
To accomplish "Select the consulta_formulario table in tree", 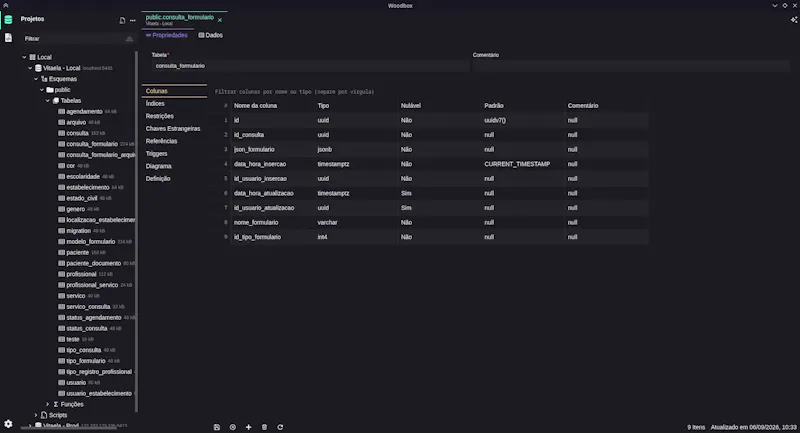I will pyautogui.click(x=92, y=144).
